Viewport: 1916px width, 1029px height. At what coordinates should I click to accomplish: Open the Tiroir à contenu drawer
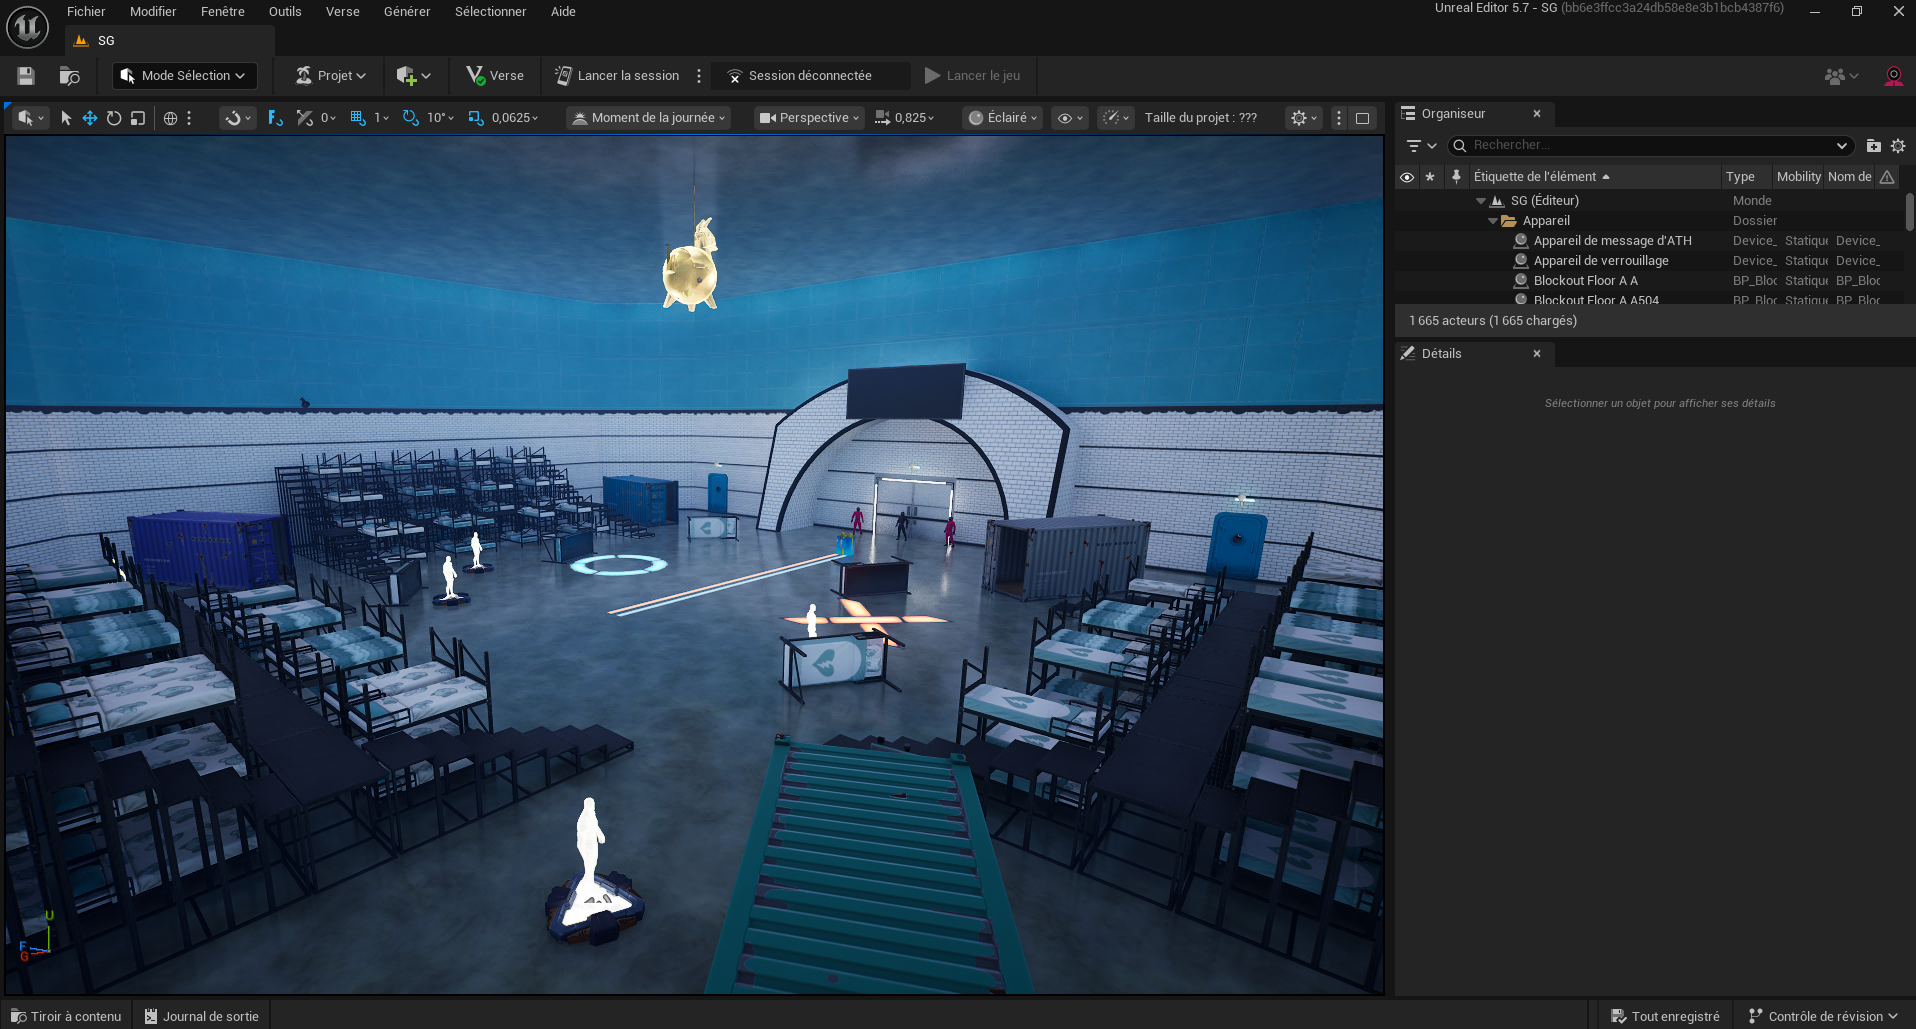[66, 1016]
